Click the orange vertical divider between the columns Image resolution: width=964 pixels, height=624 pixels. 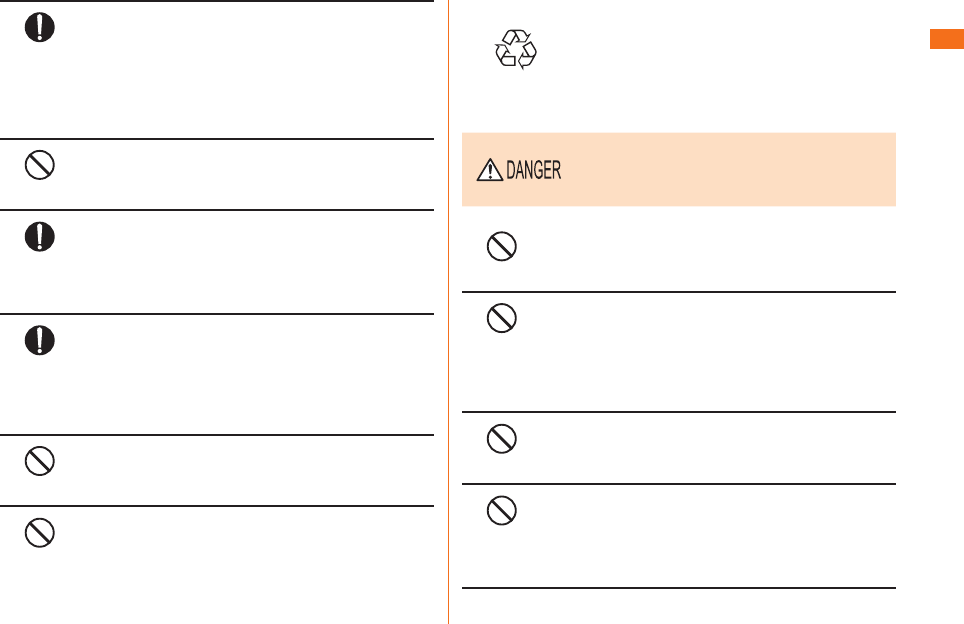coord(449,312)
